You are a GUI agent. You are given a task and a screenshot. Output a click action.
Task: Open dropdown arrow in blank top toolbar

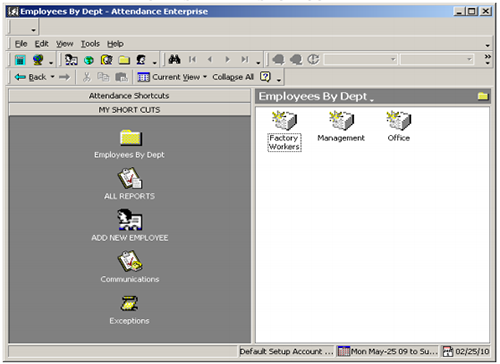[x=33, y=30]
